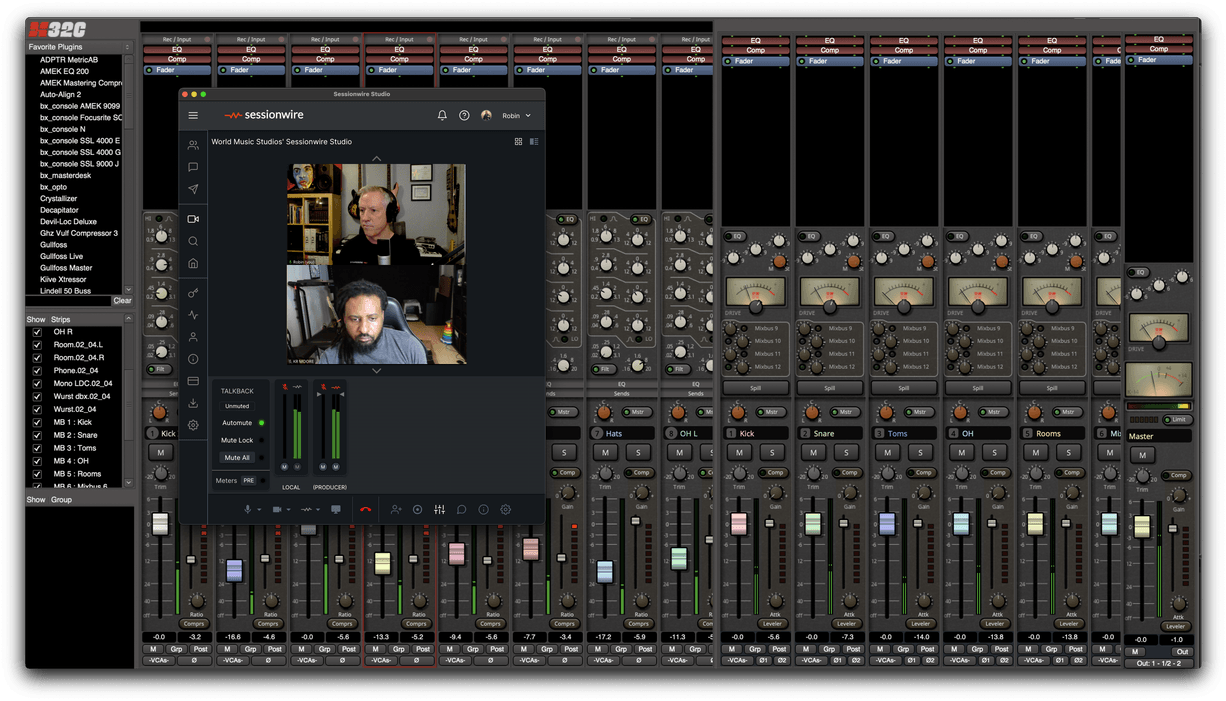Collapse the video feed with the up chevron
1226x701 pixels.
pos(376,157)
